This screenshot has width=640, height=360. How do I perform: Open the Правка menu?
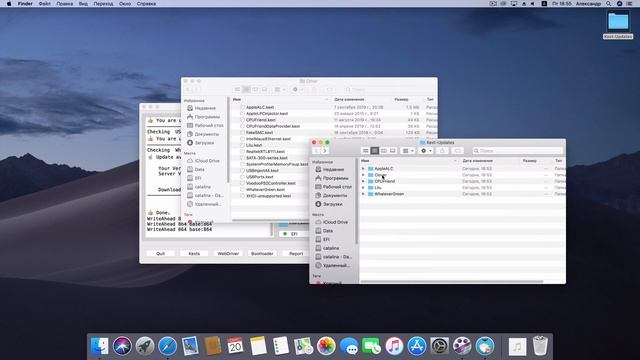64,4
